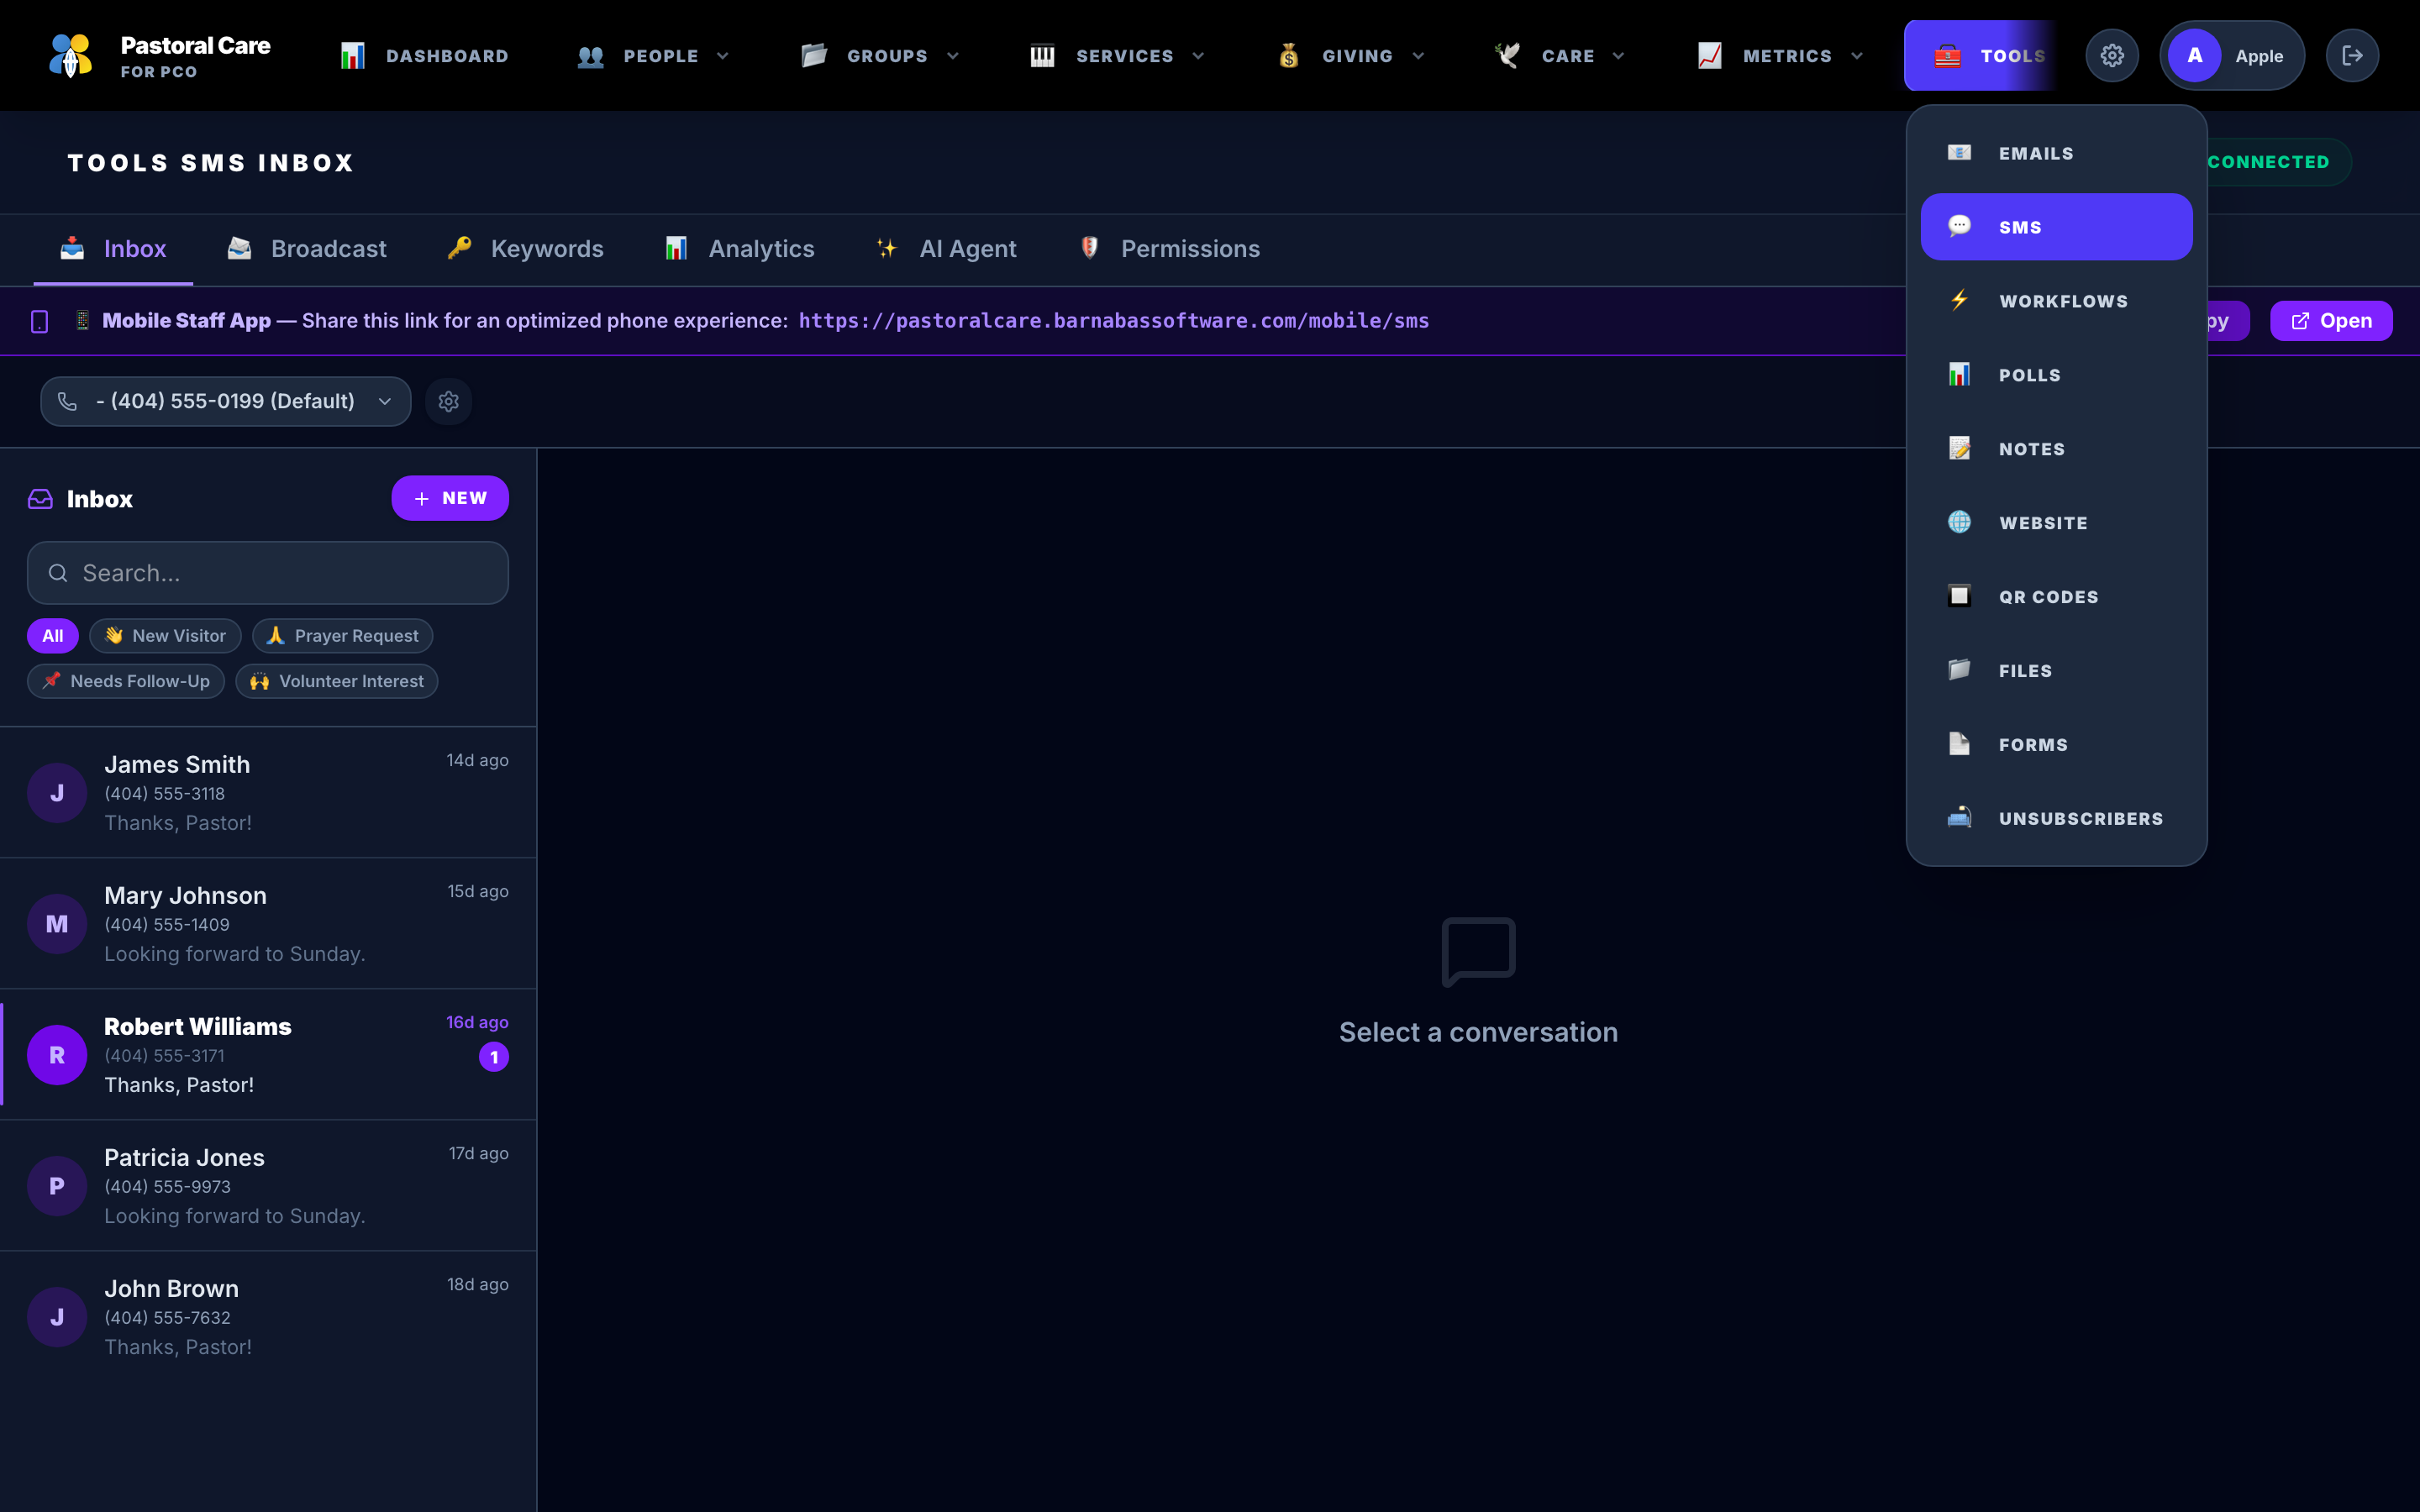Click Robert Williams' unread badge

coord(494,1057)
